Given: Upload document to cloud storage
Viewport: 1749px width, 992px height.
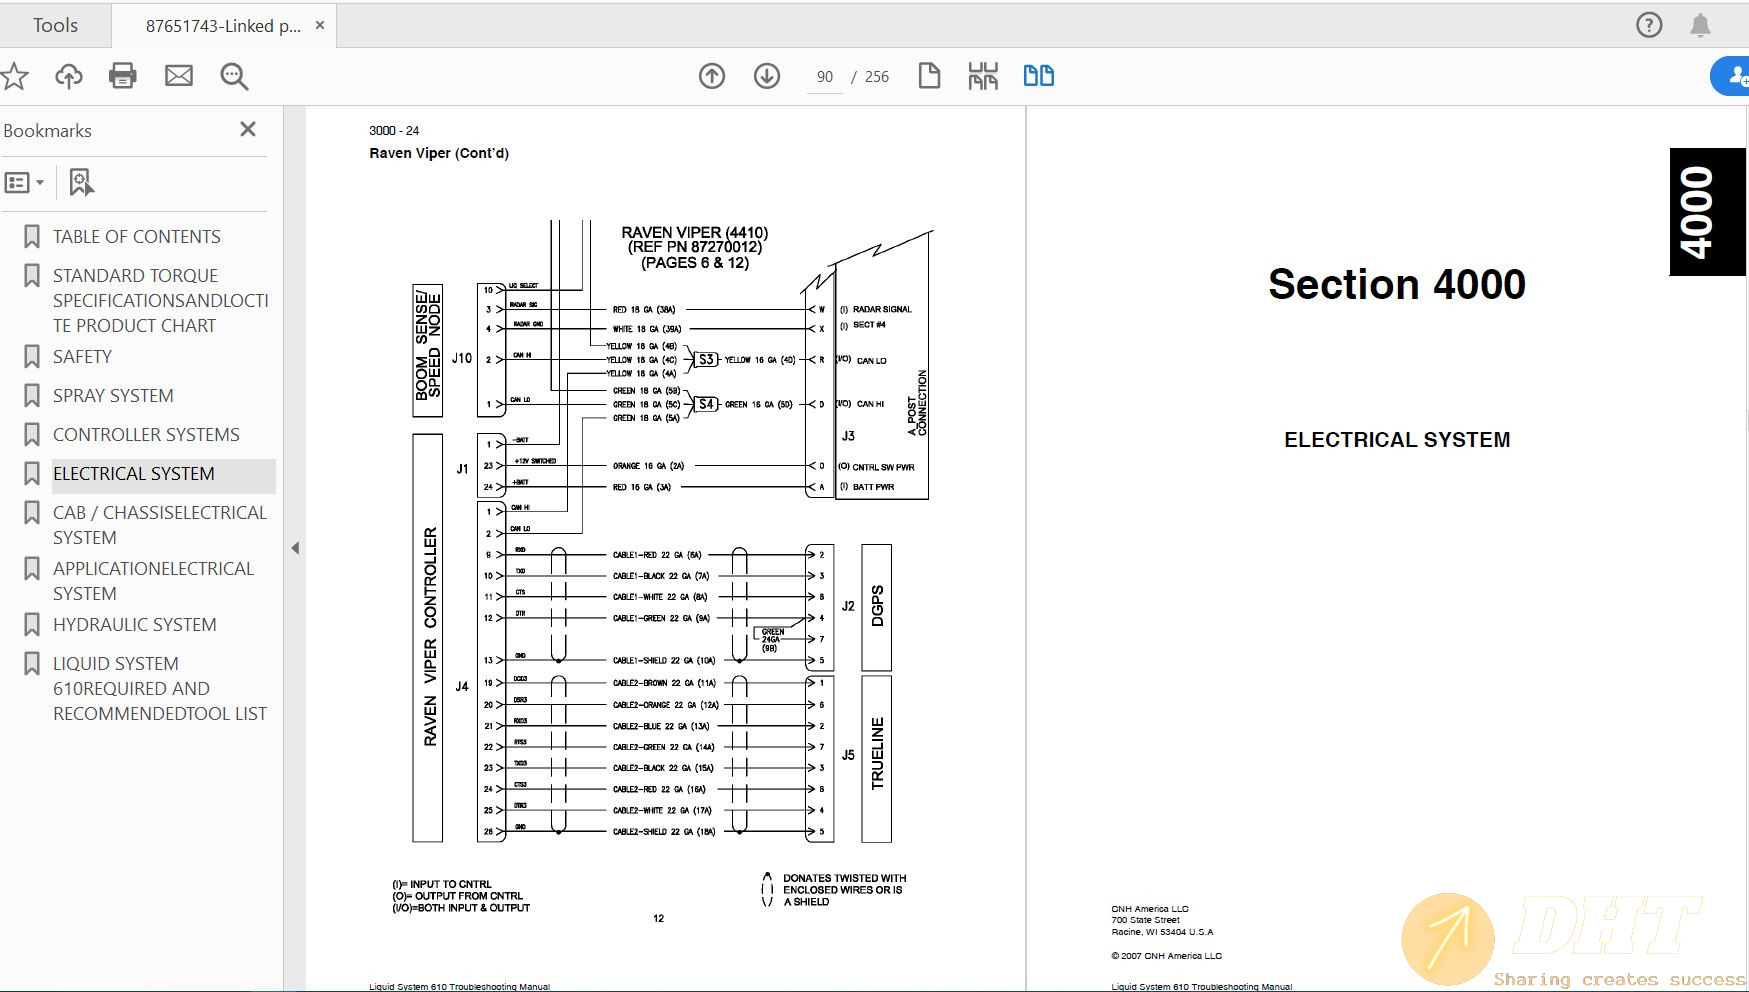Looking at the screenshot, I should point(69,76).
